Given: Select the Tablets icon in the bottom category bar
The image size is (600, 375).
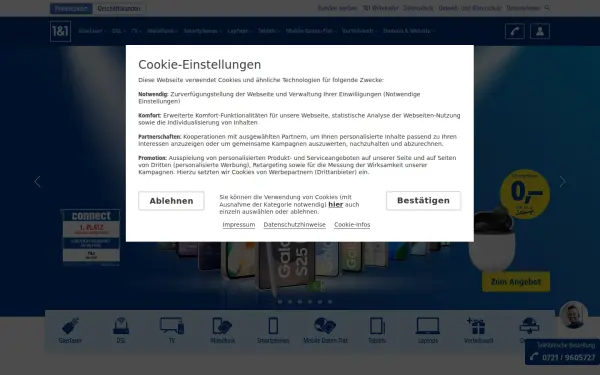Looking at the screenshot, I should pos(377,326).
